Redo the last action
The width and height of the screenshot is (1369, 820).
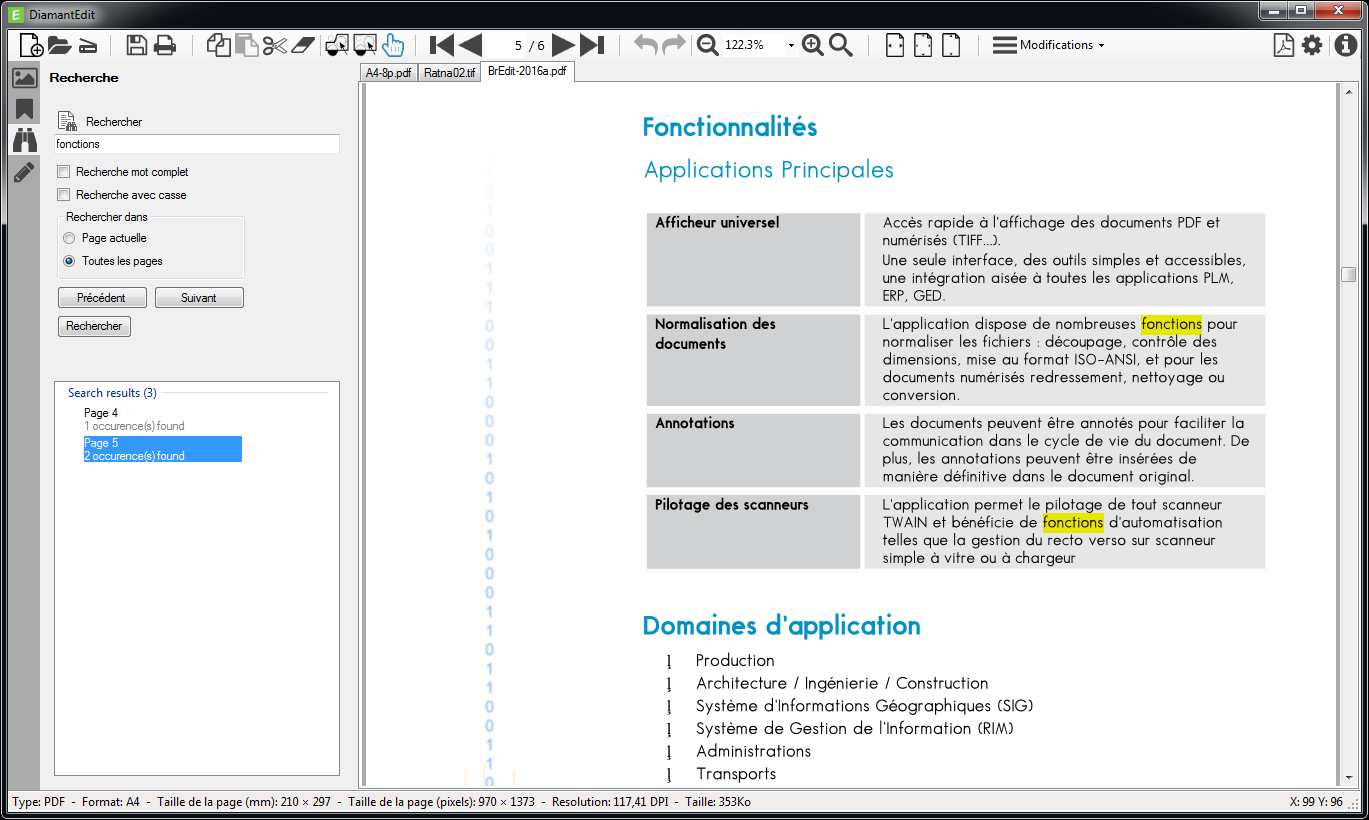(674, 45)
